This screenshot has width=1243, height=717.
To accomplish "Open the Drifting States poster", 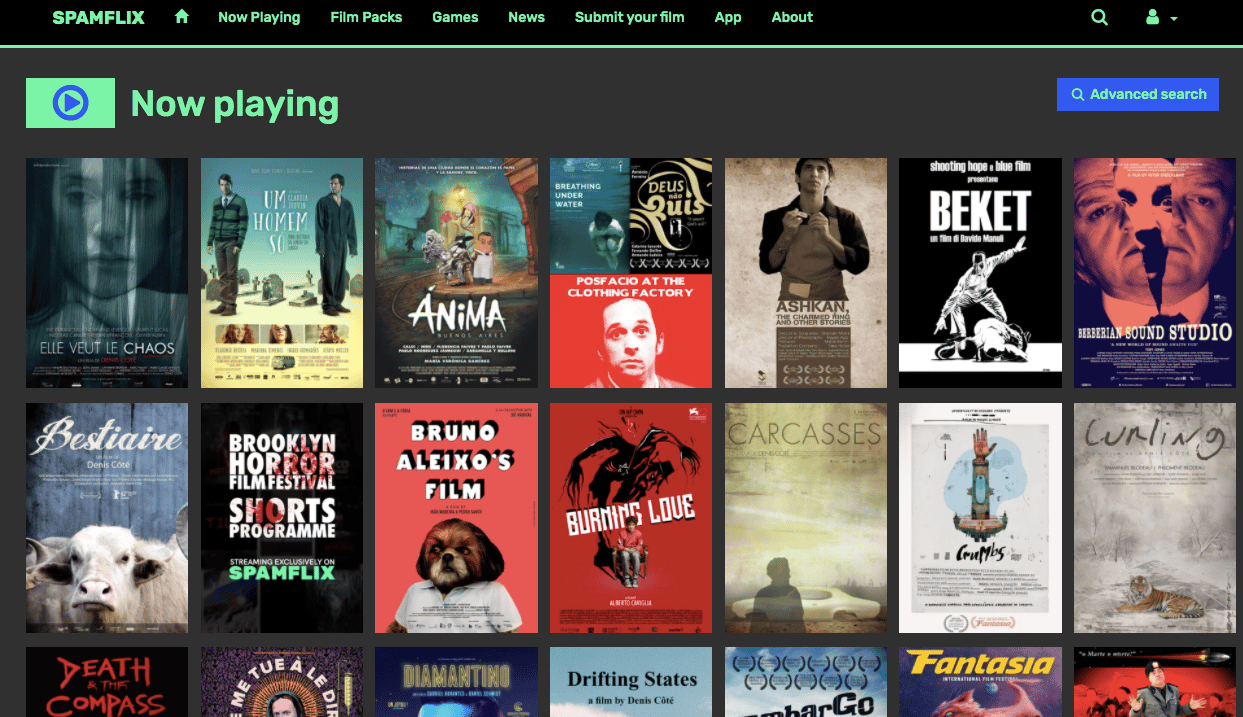I will pyautogui.click(x=631, y=682).
